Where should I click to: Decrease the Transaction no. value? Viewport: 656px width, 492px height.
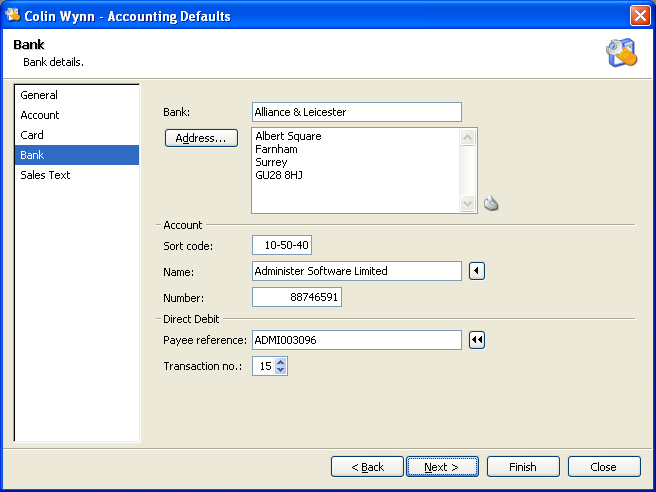(x=281, y=371)
